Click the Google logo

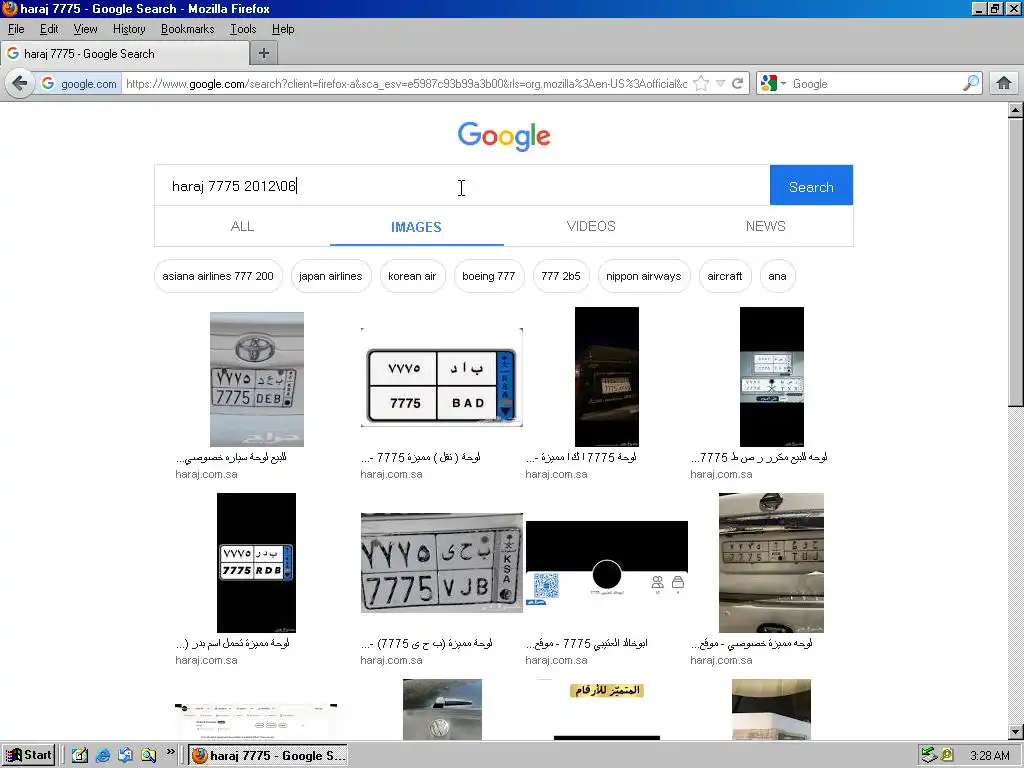(504, 136)
